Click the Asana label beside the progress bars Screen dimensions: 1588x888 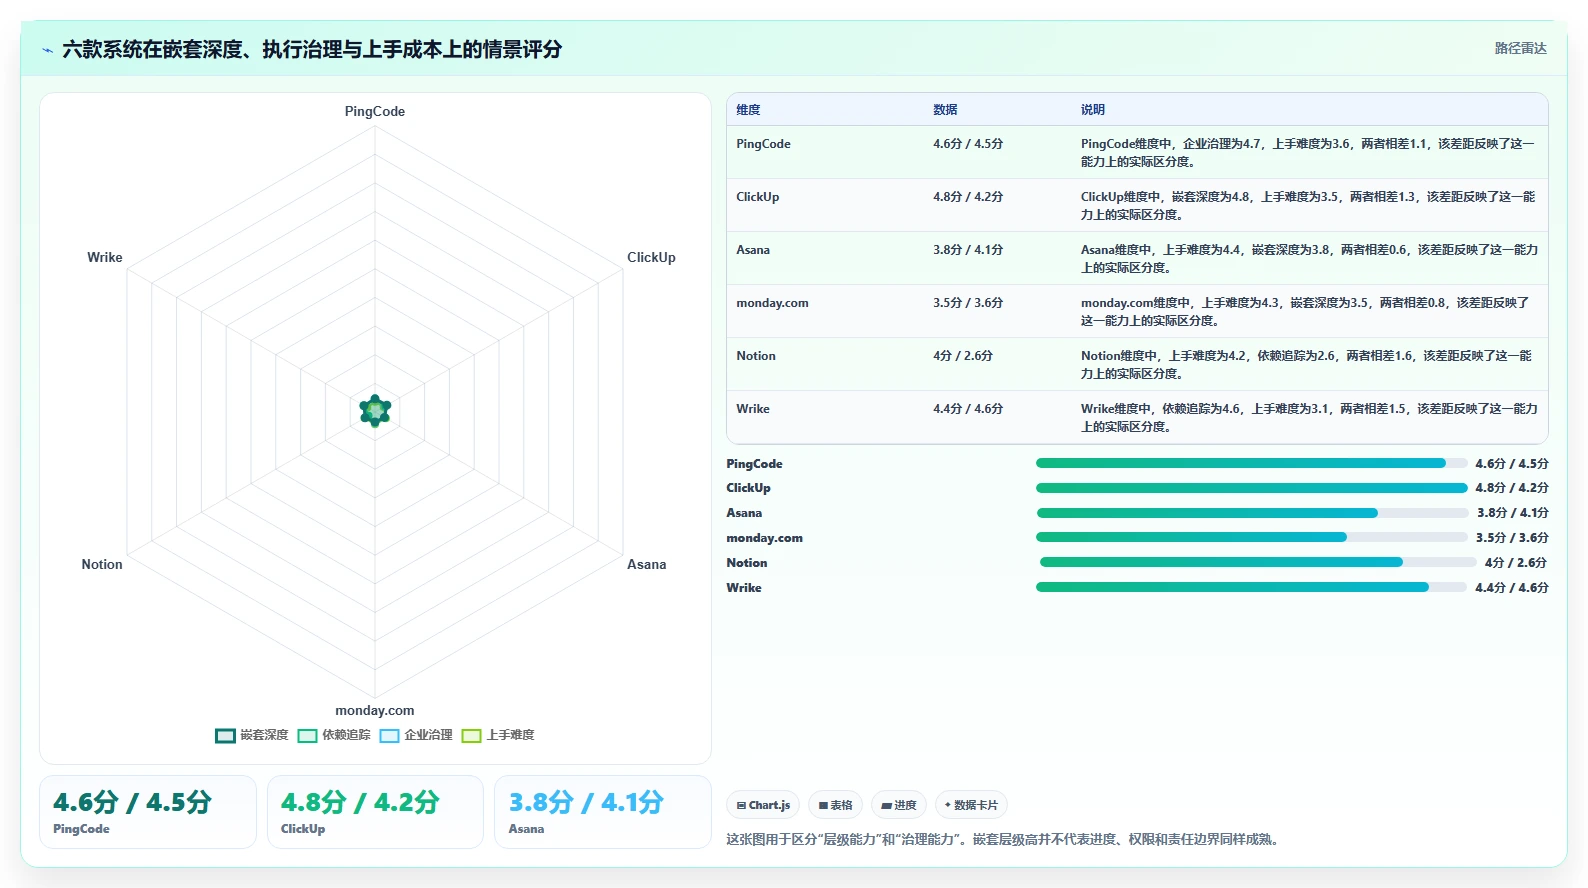click(744, 513)
